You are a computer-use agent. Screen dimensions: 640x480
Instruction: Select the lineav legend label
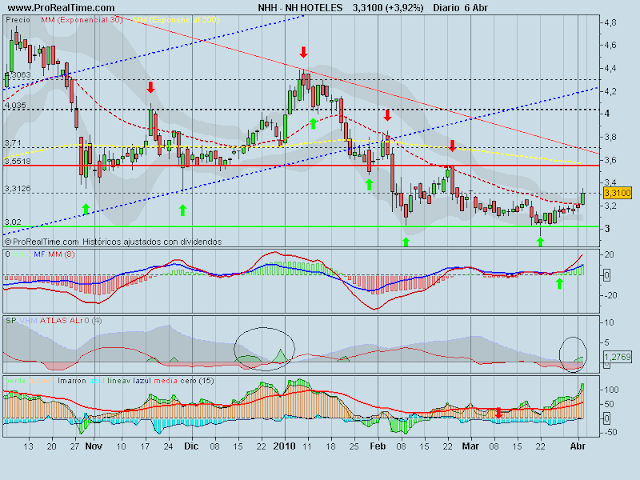pos(119,380)
